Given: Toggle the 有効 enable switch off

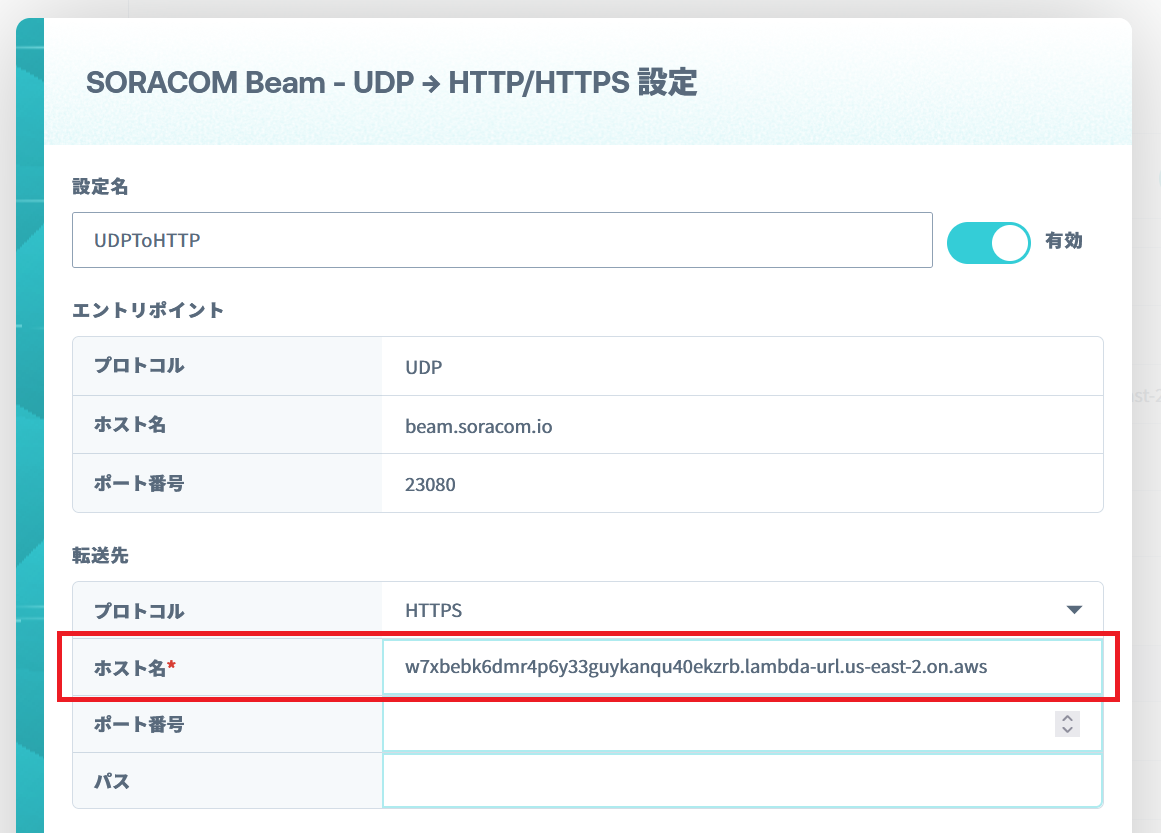Looking at the screenshot, I should (988, 242).
